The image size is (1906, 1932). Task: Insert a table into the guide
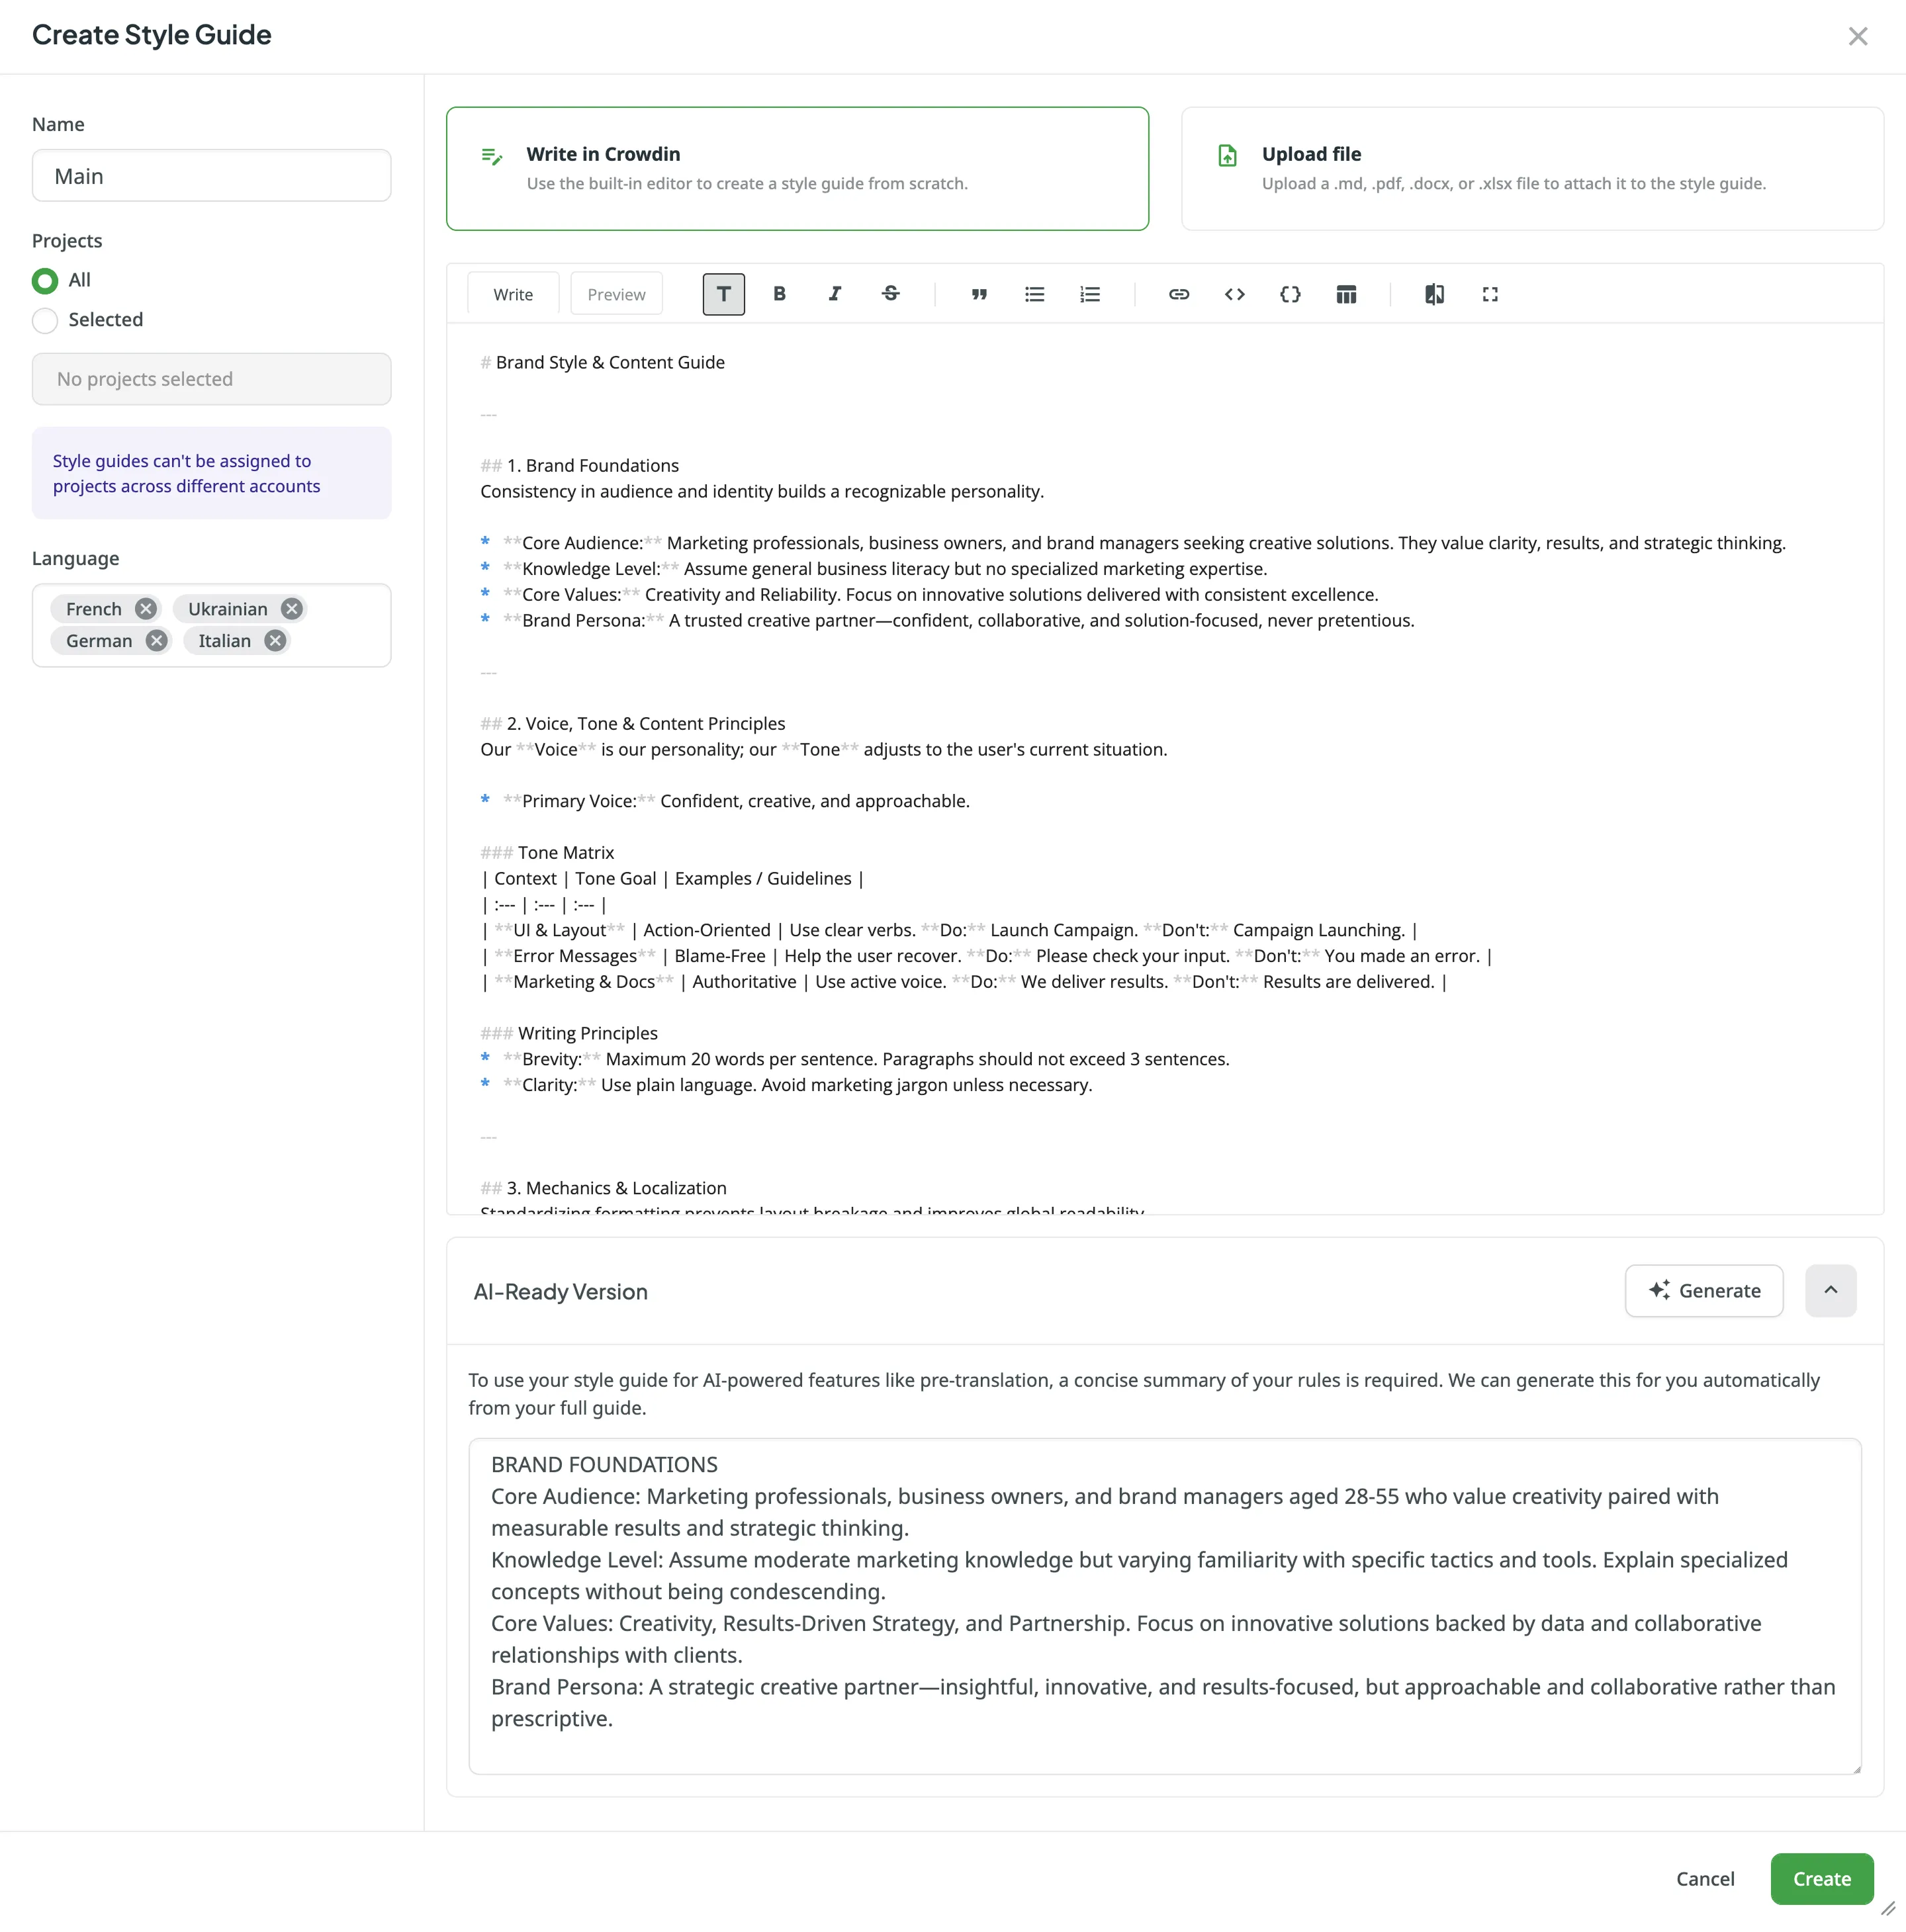[1345, 293]
